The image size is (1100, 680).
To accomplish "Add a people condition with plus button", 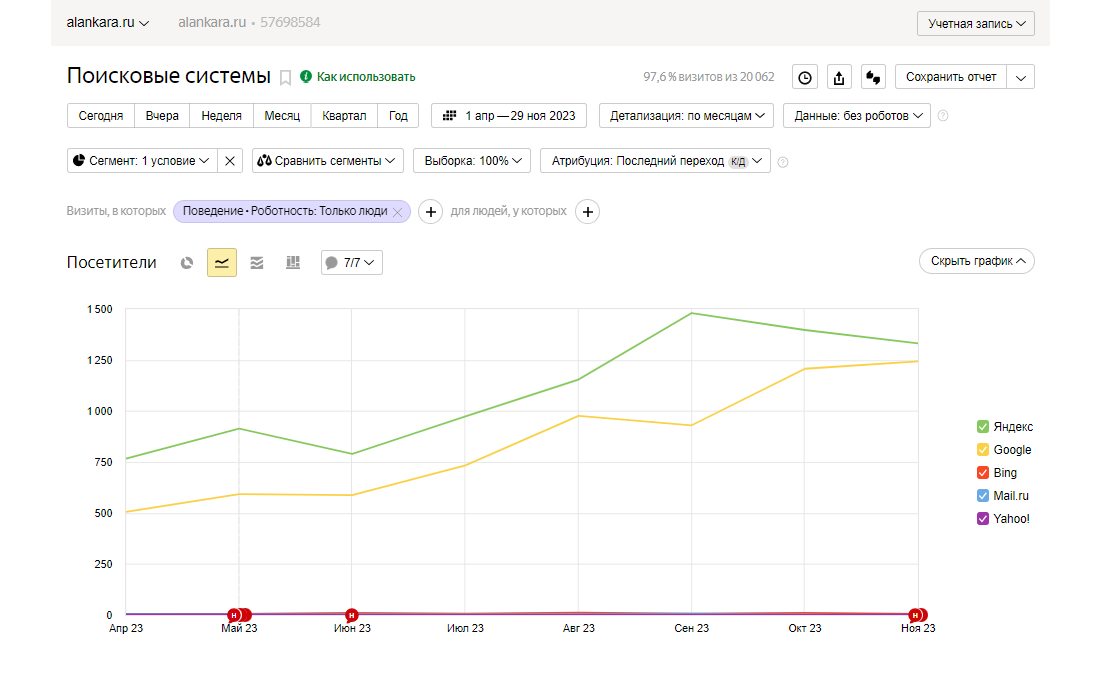I will pyautogui.click(x=588, y=211).
